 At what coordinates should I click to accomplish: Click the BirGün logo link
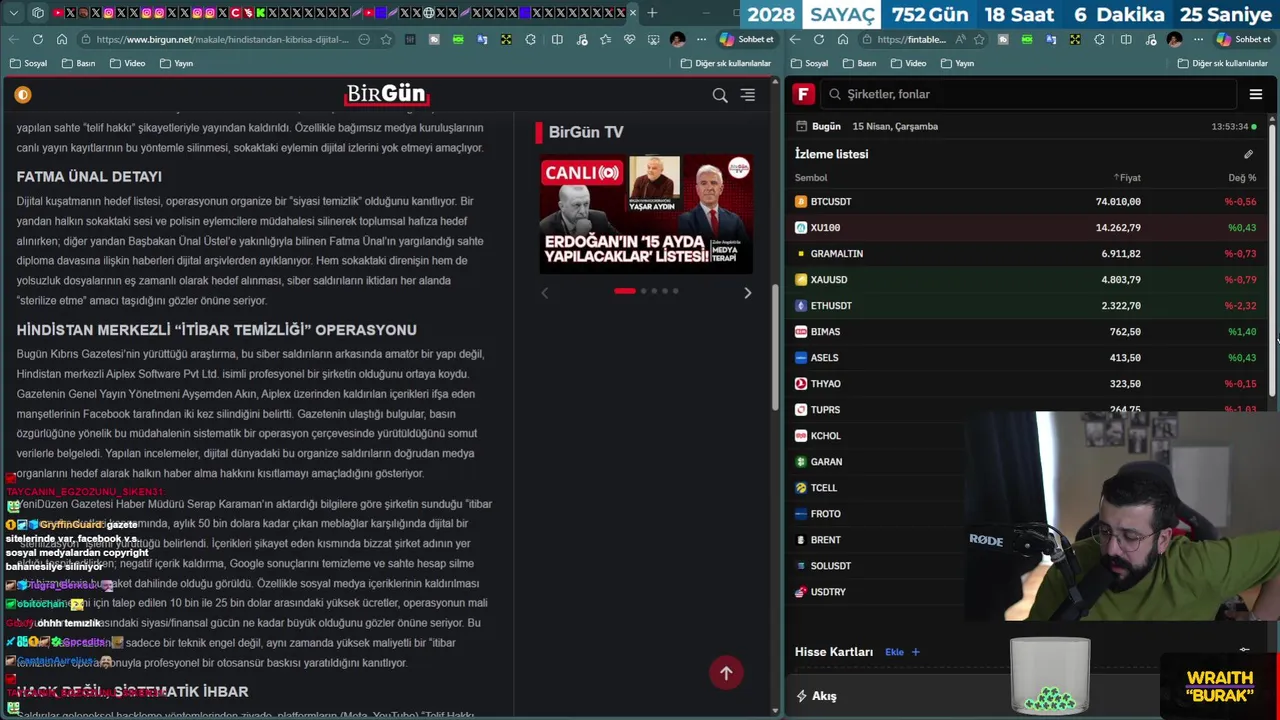386,95
